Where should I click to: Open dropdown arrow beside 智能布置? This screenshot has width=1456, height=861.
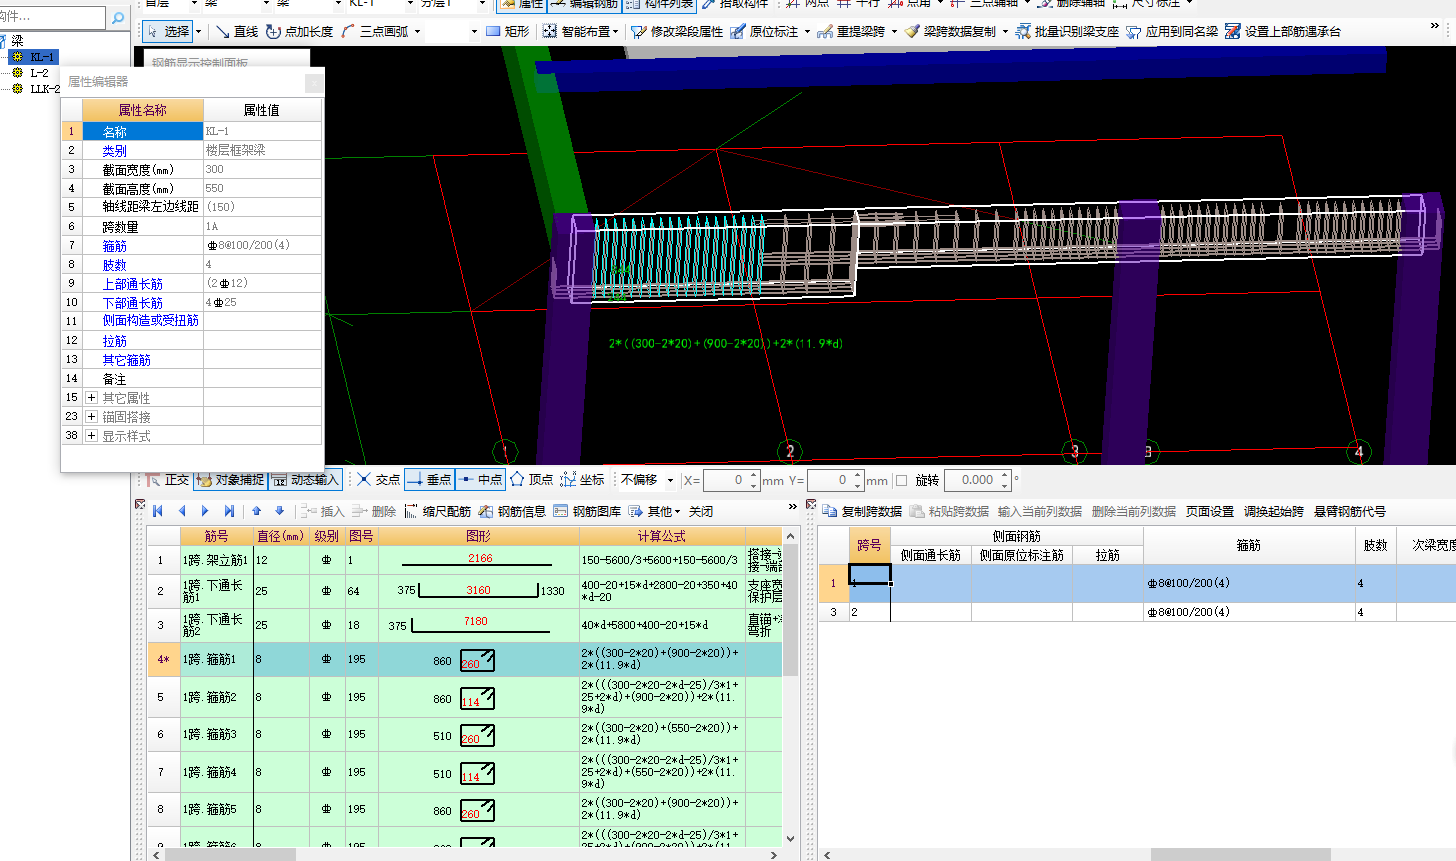[x=616, y=32]
